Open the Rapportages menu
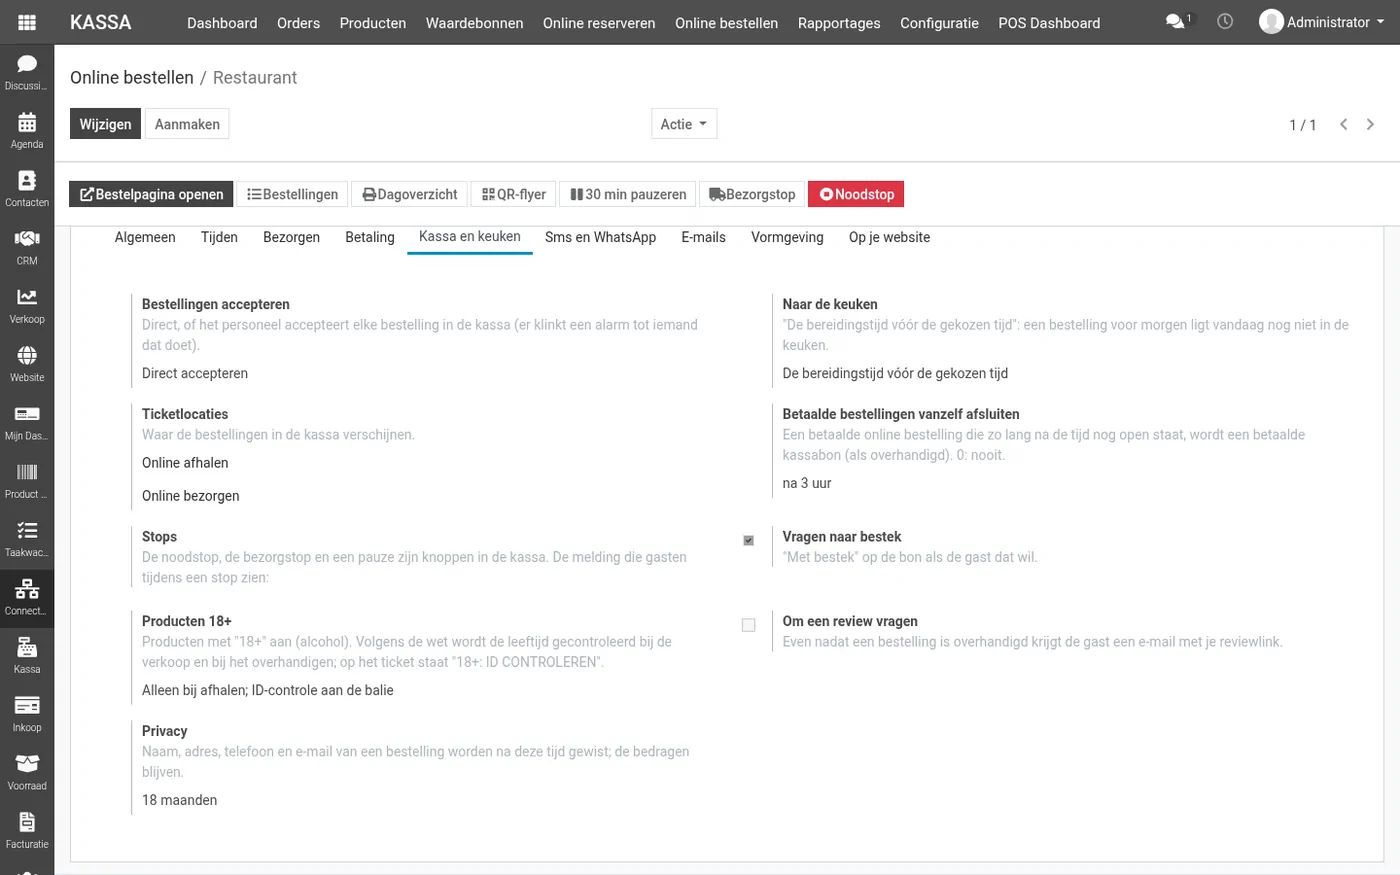The image size is (1400, 875). point(839,22)
